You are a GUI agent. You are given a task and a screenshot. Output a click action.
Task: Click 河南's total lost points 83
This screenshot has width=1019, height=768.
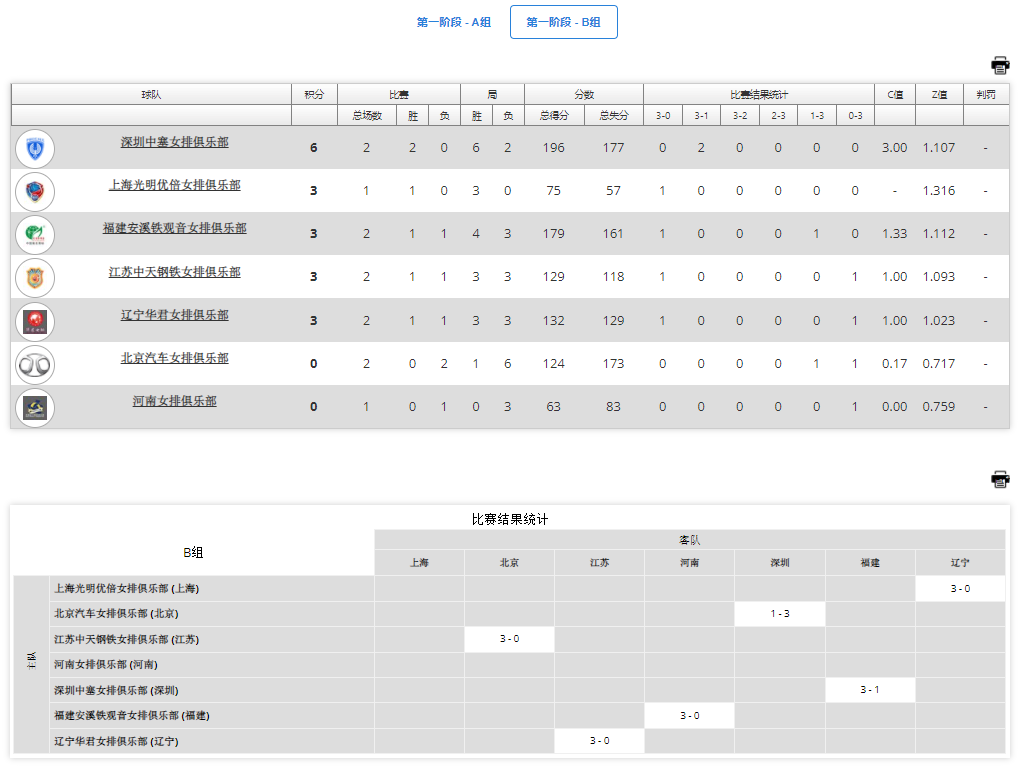(x=613, y=406)
